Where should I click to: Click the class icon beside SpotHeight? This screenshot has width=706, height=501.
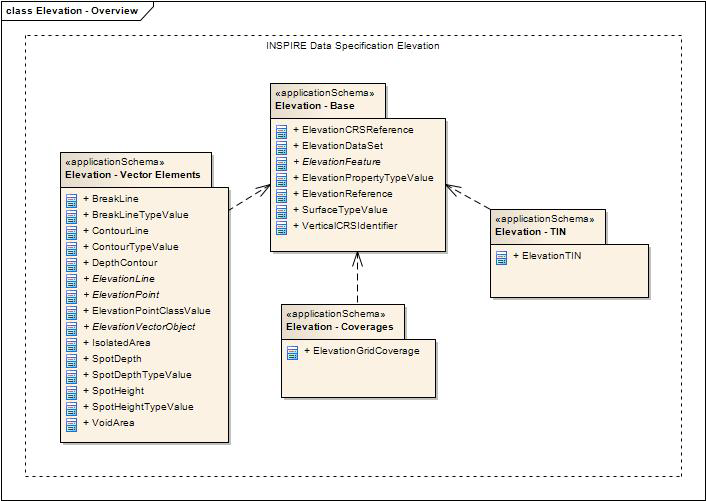(x=72, y=393)
